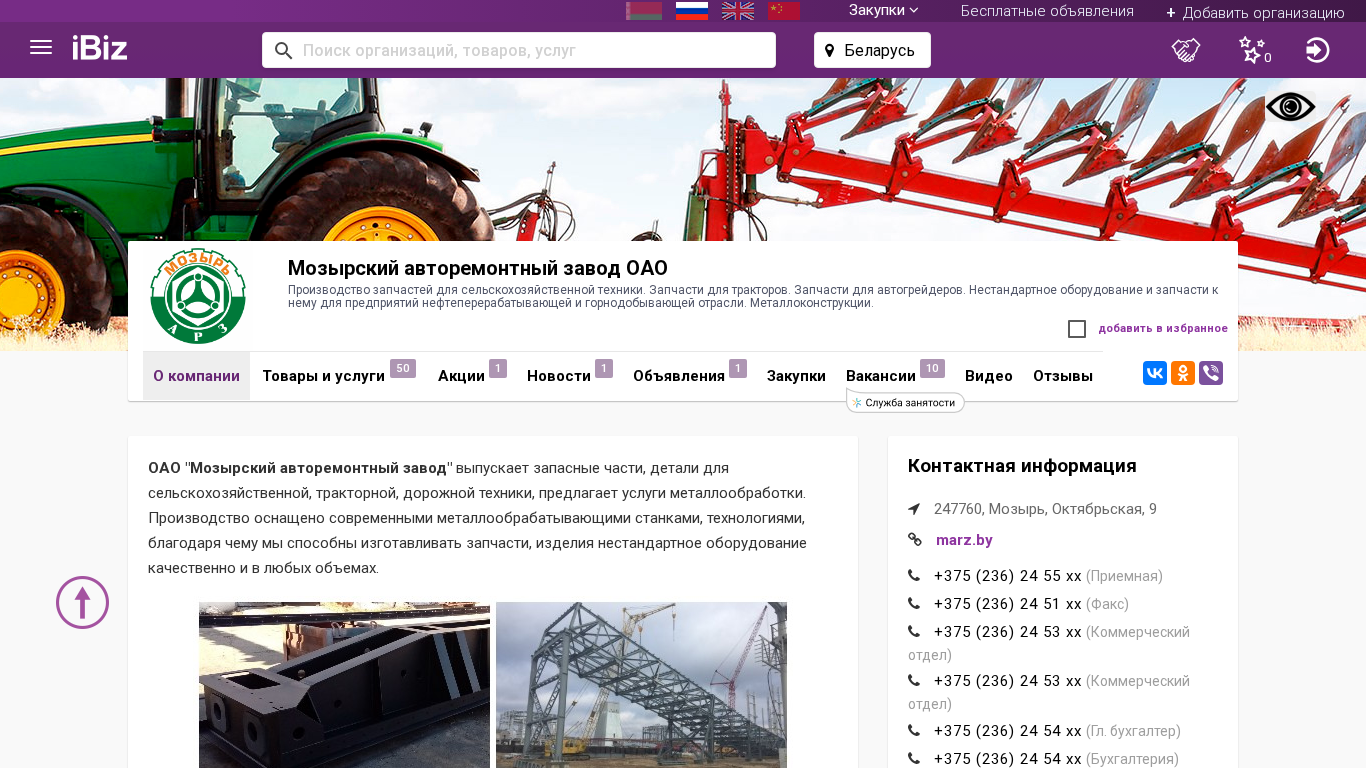Reveal Гл. бухгалтер phone number
Viewport: 1366px width, 768px height.
tap(1007, 731)
